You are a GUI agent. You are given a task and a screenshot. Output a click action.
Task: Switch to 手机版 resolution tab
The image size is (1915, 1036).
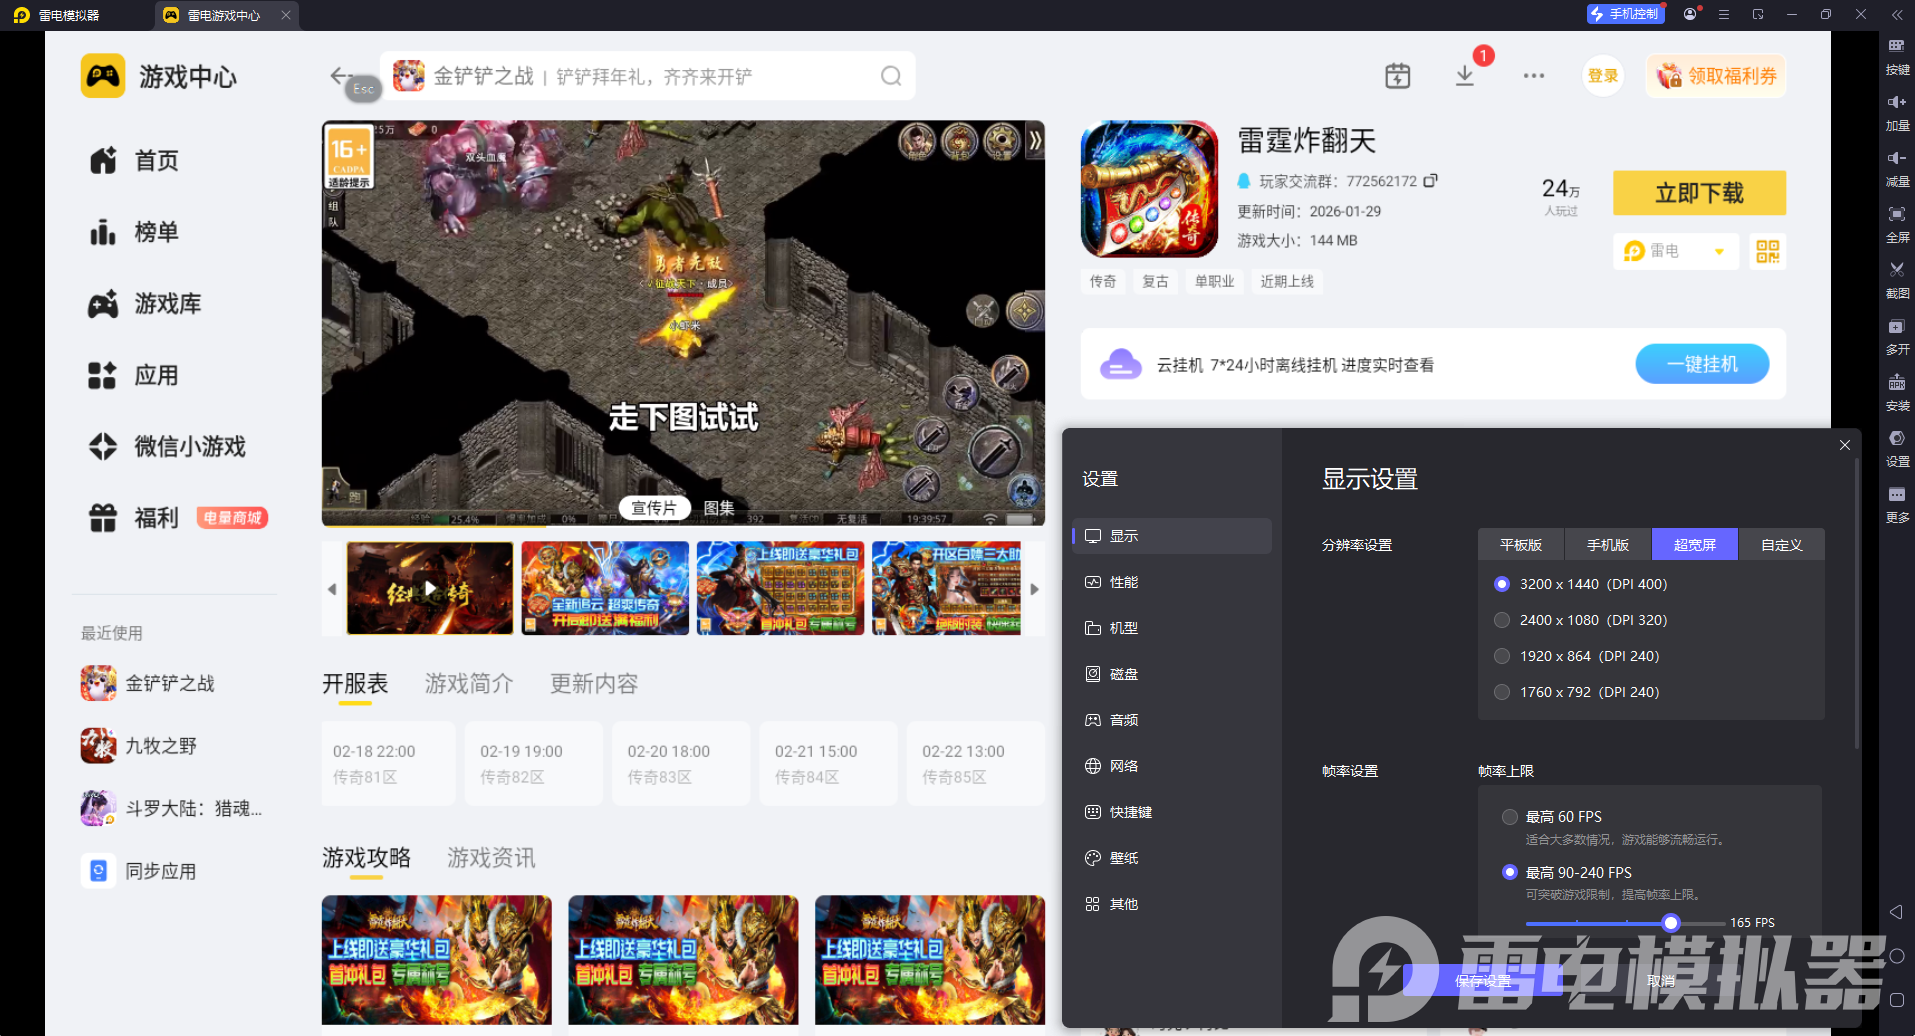click(x=1608, y=545)
